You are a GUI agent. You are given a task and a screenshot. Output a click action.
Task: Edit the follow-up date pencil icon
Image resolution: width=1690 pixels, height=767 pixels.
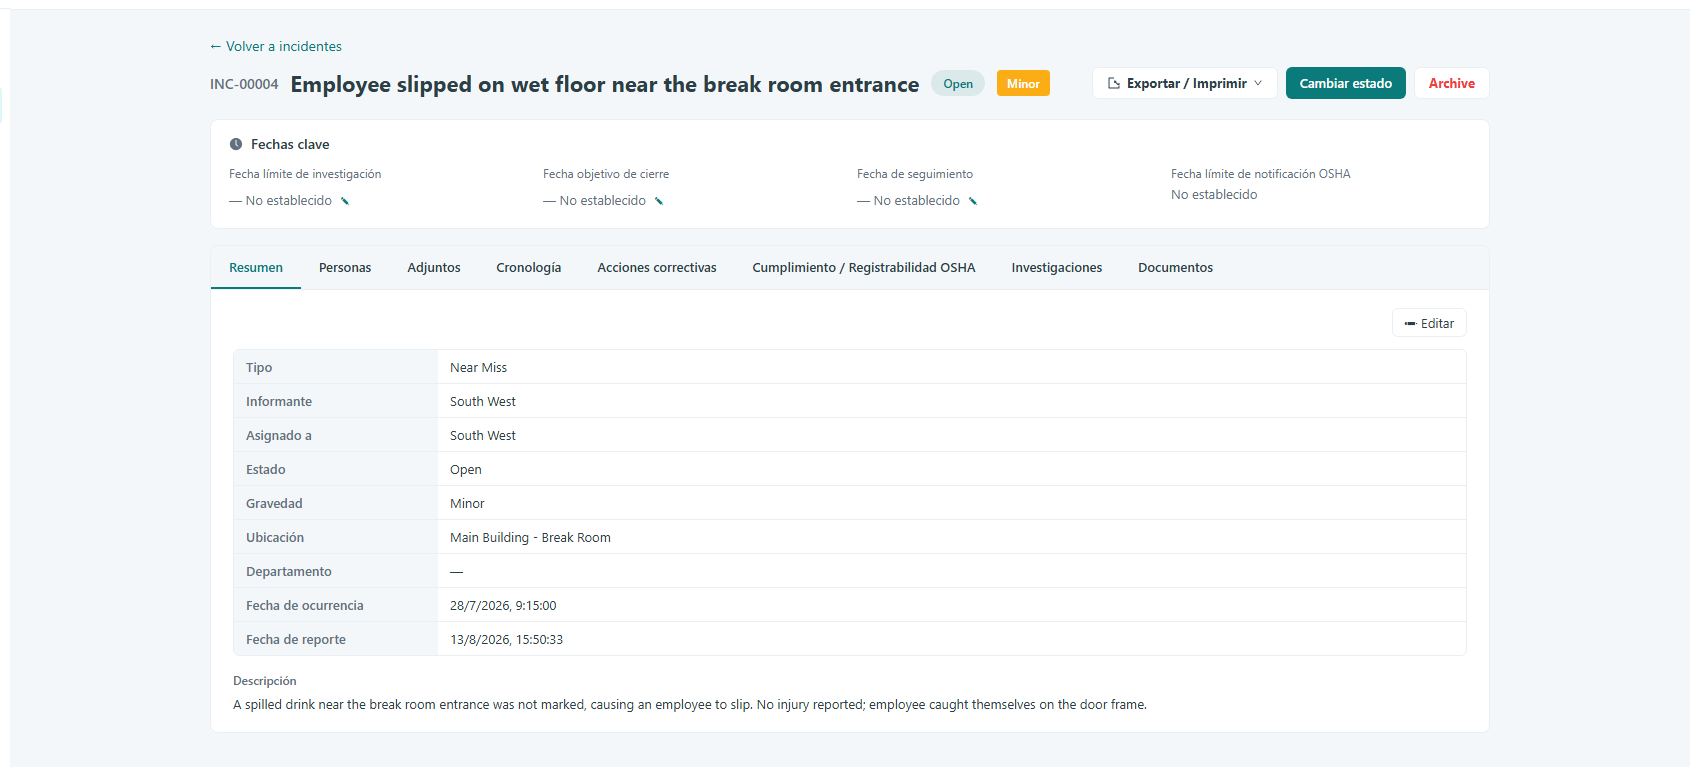pyautogui.click(x=973, y=201)
